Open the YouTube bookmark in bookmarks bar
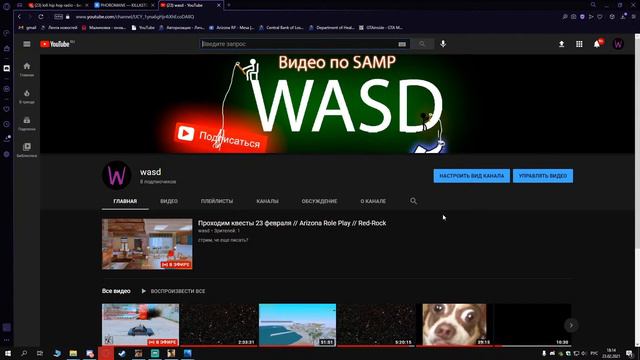Image resolution: width=640 pixels, height=360 pixels. [x=143, y=28]
